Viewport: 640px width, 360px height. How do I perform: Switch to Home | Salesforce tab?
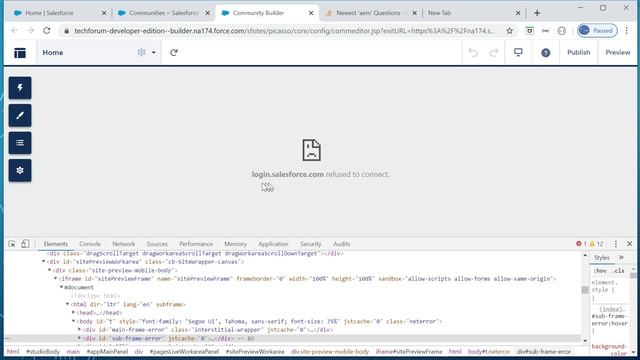(49, 13)
